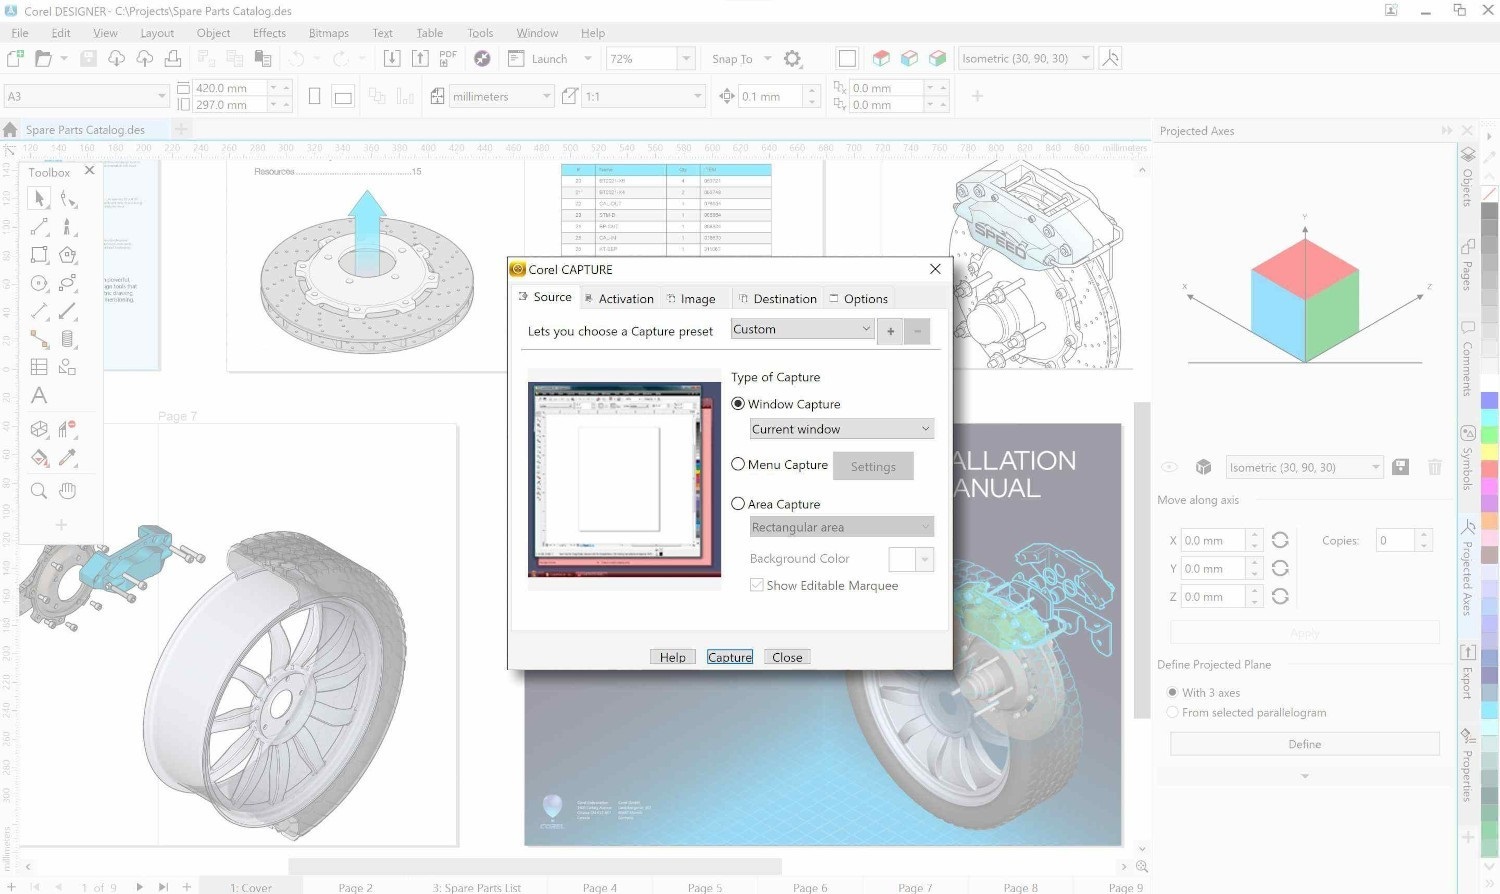Open the millimeters units dropdown
This screenshot has height=894, width=1500.
tap(502, 96)
